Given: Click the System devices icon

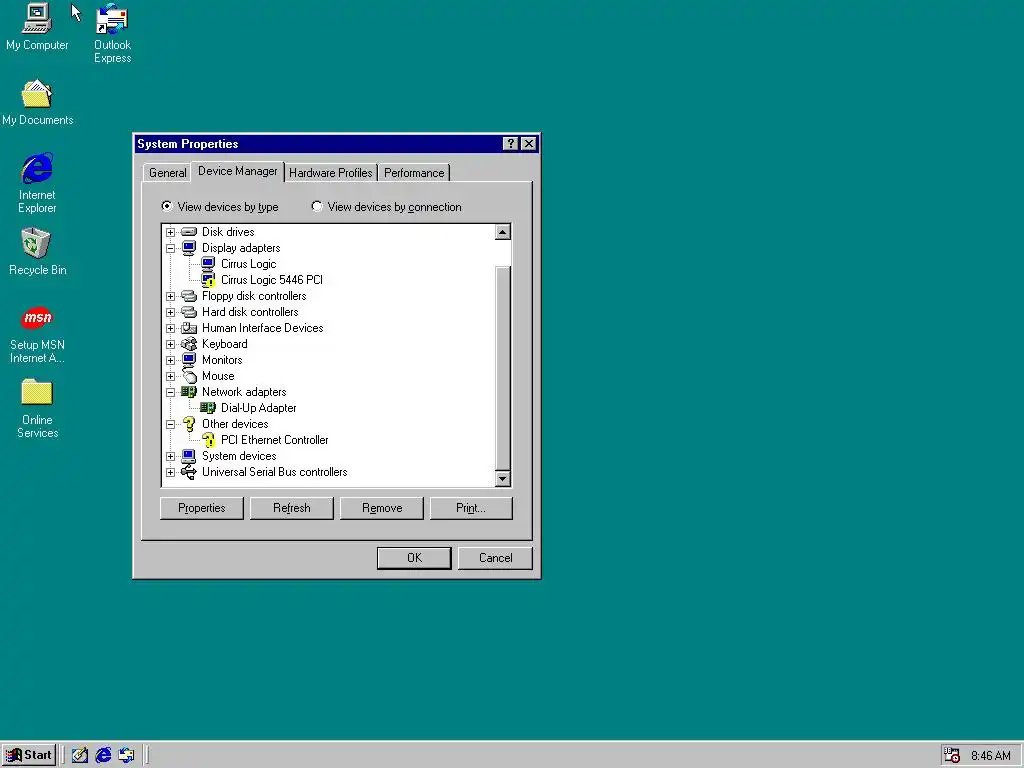Looking at the screenshot, I should (x=189, y=456).
